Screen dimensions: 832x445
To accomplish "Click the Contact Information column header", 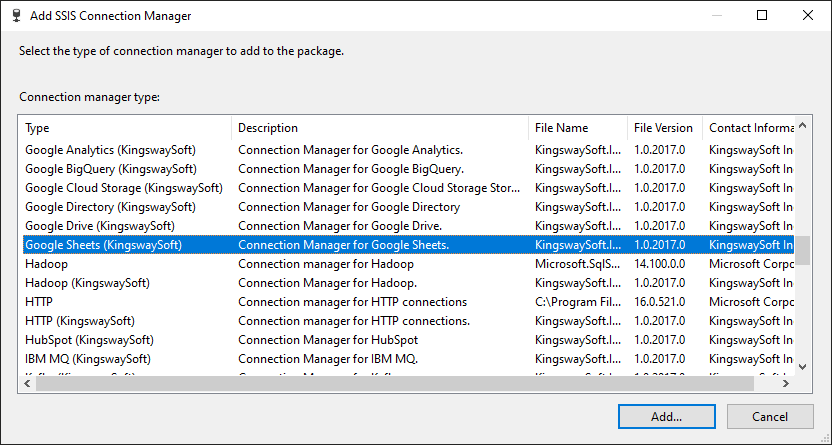I will point(749,128).
